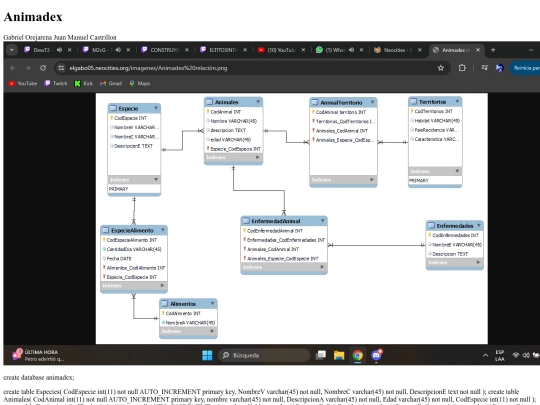Open the browser extensions puzzle icon
The width and height of the screenshot is (540, 405).
tap(462, 68)
